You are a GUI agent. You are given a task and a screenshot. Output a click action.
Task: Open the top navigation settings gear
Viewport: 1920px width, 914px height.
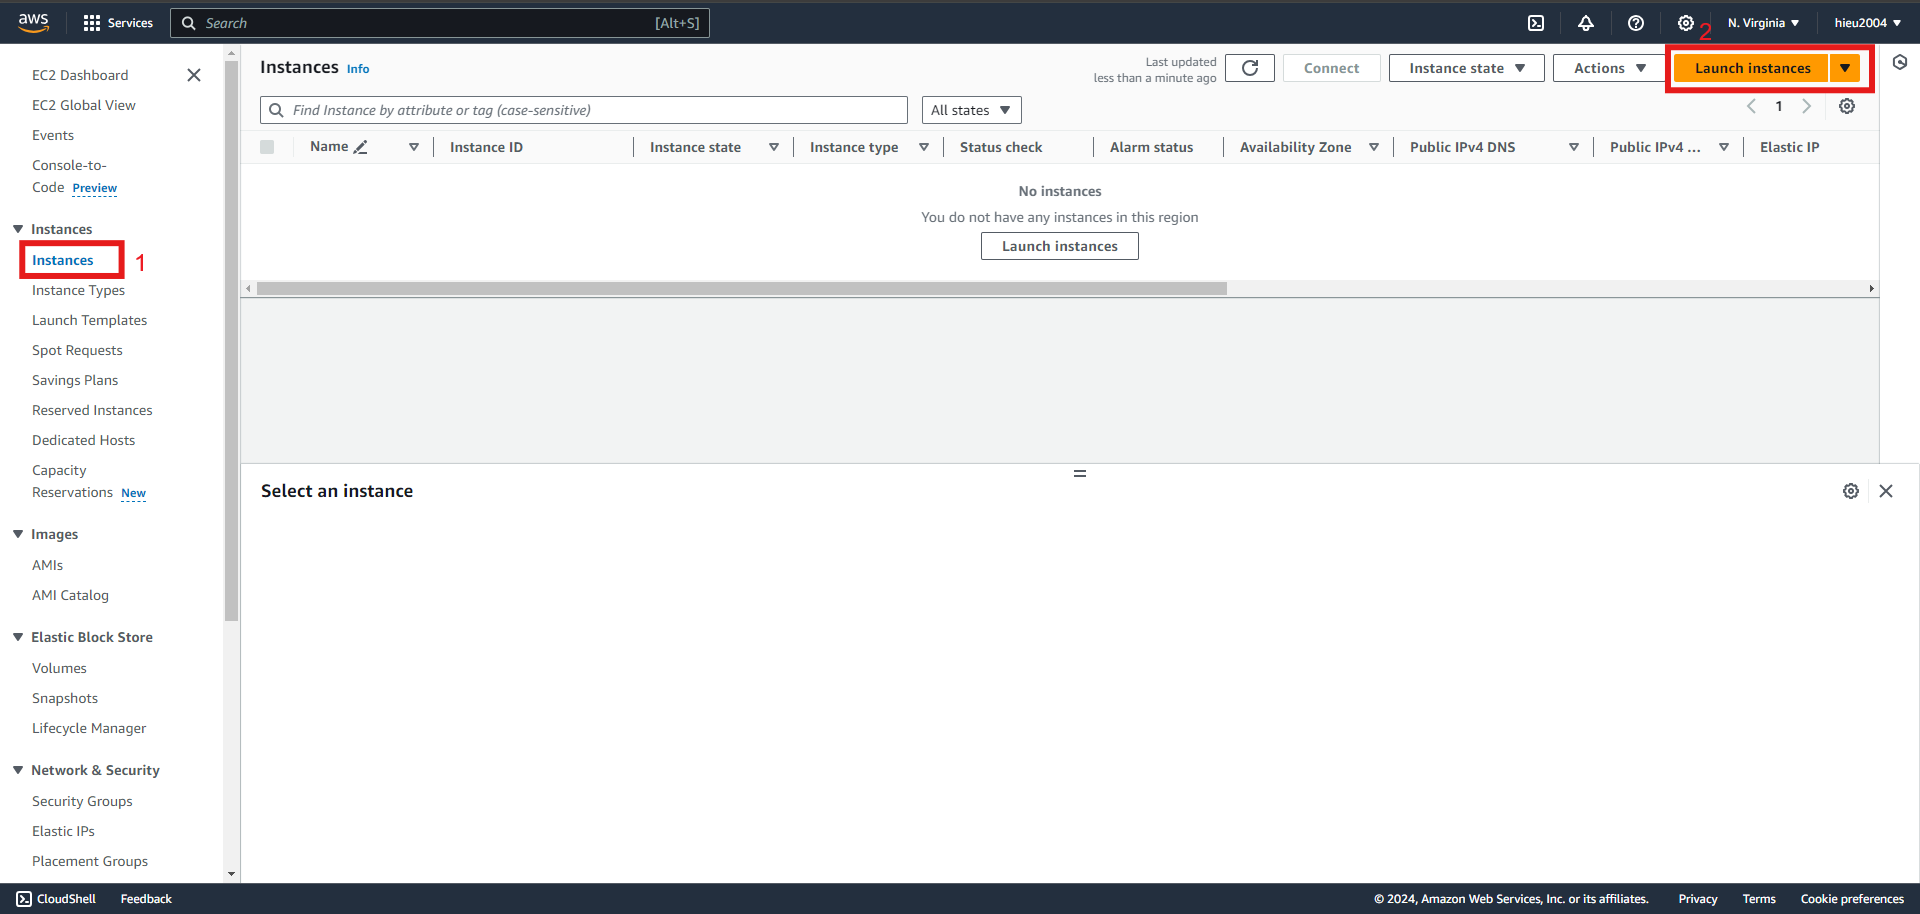point(1686,23)
